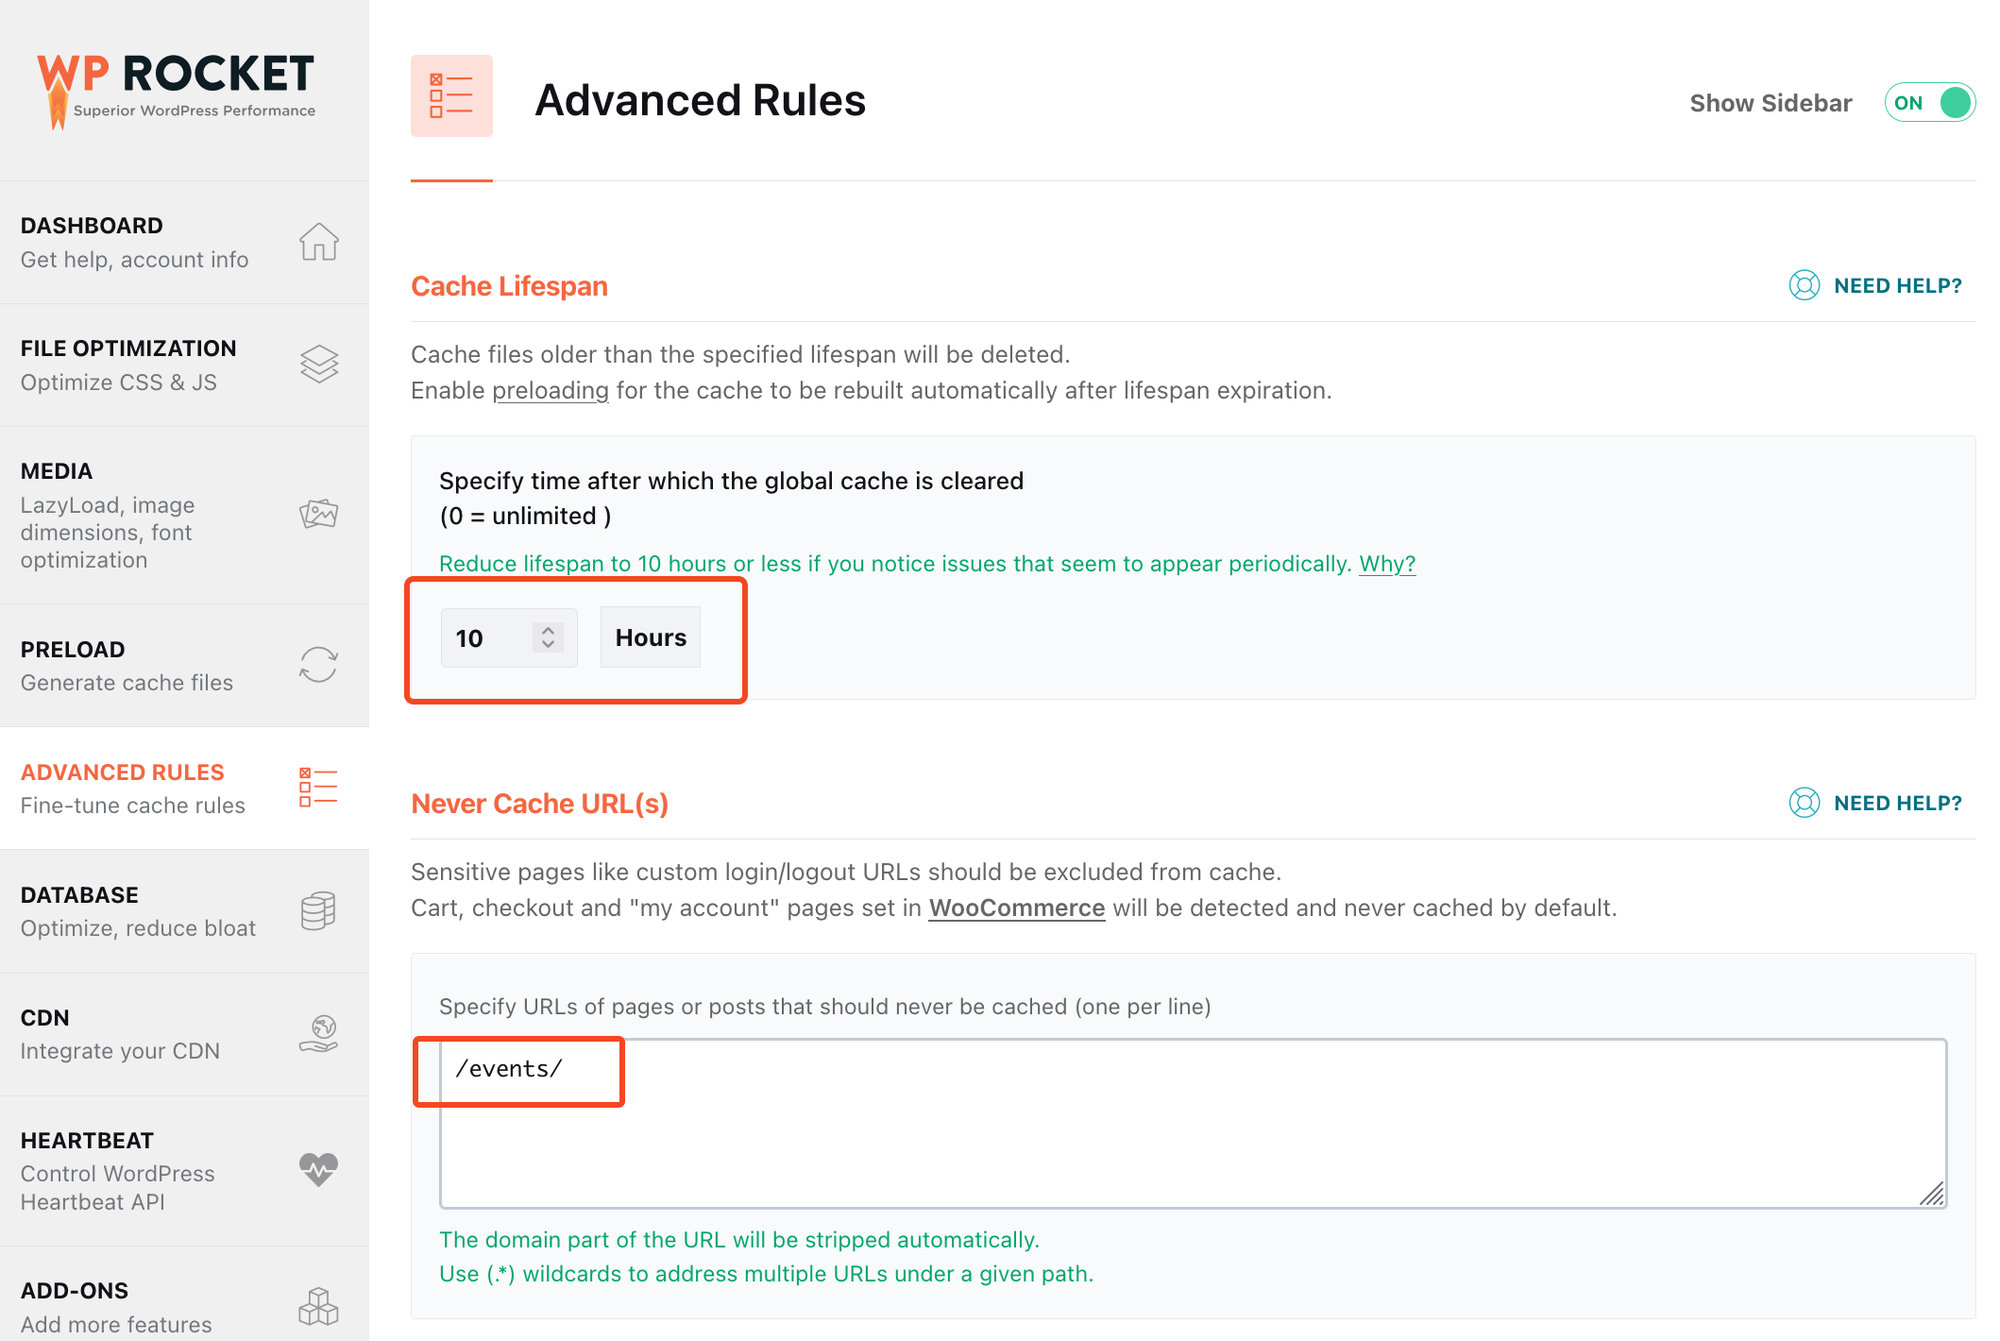Open the preloading link in description
This screenshot has height=1341, width=2000.
(550, 391)
